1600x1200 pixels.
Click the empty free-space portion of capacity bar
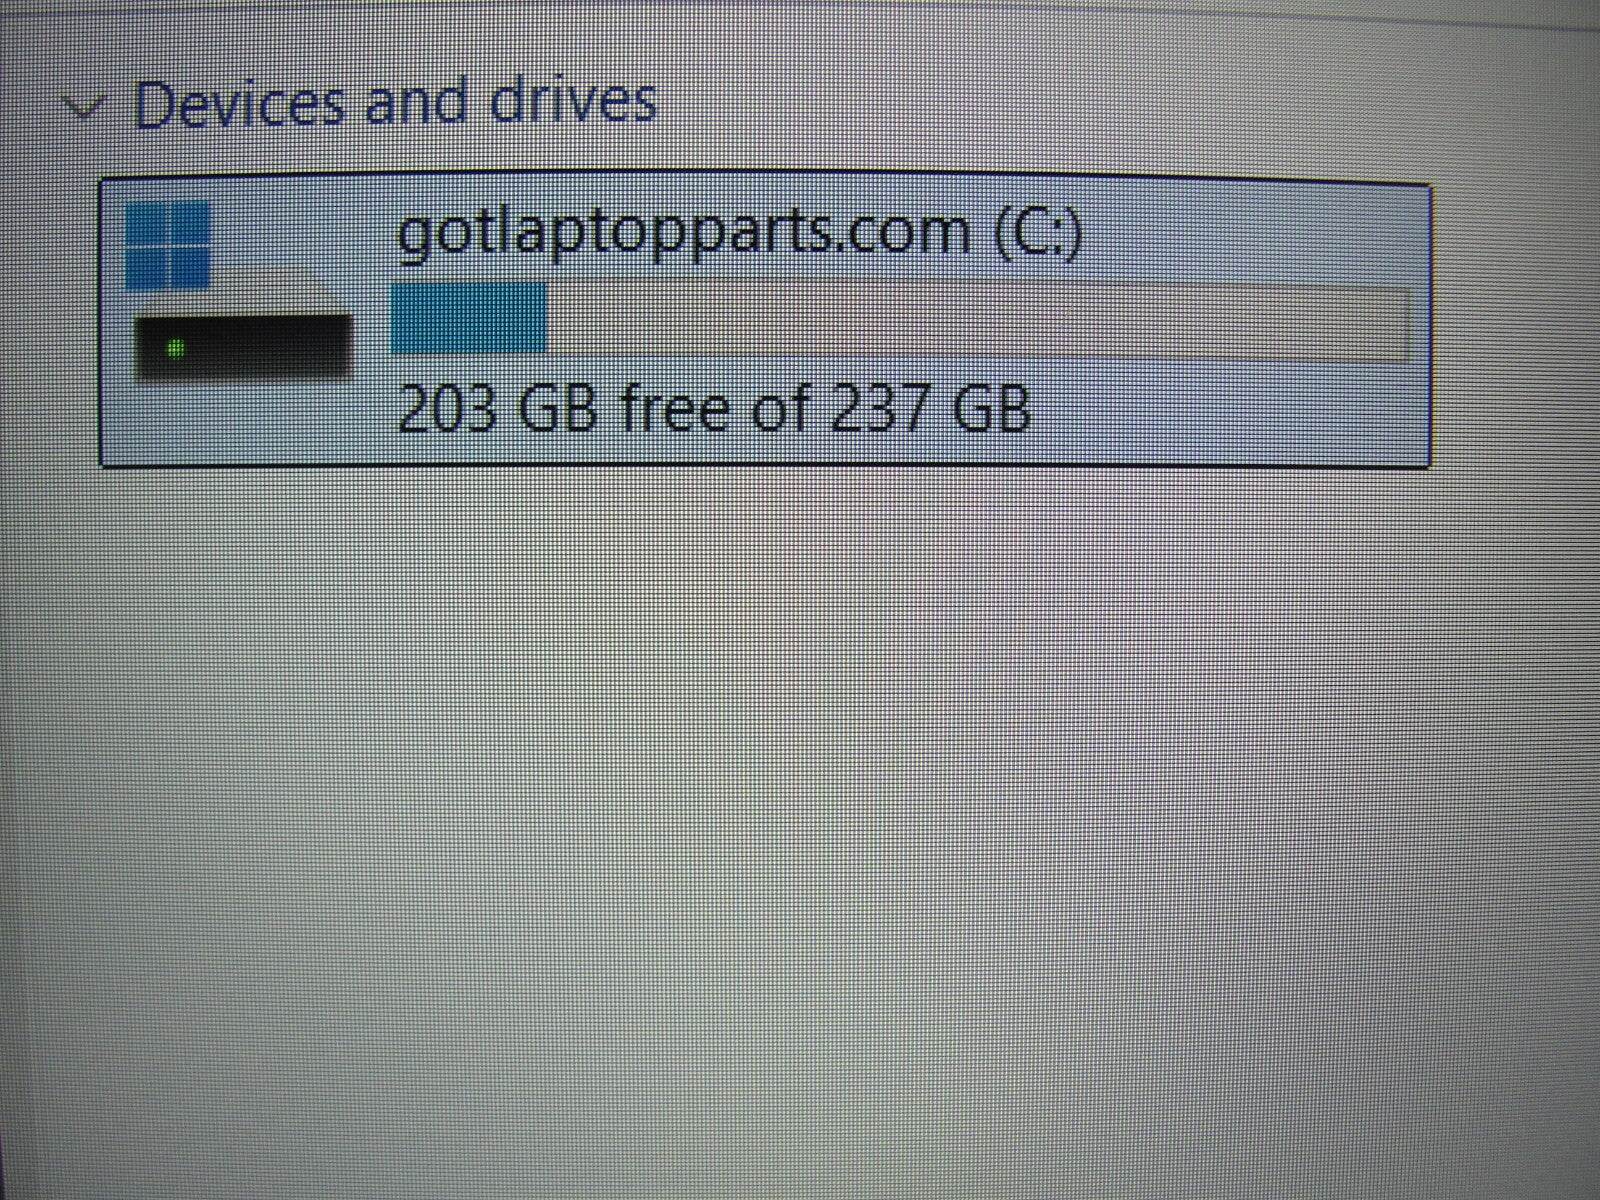coord(977,322)
